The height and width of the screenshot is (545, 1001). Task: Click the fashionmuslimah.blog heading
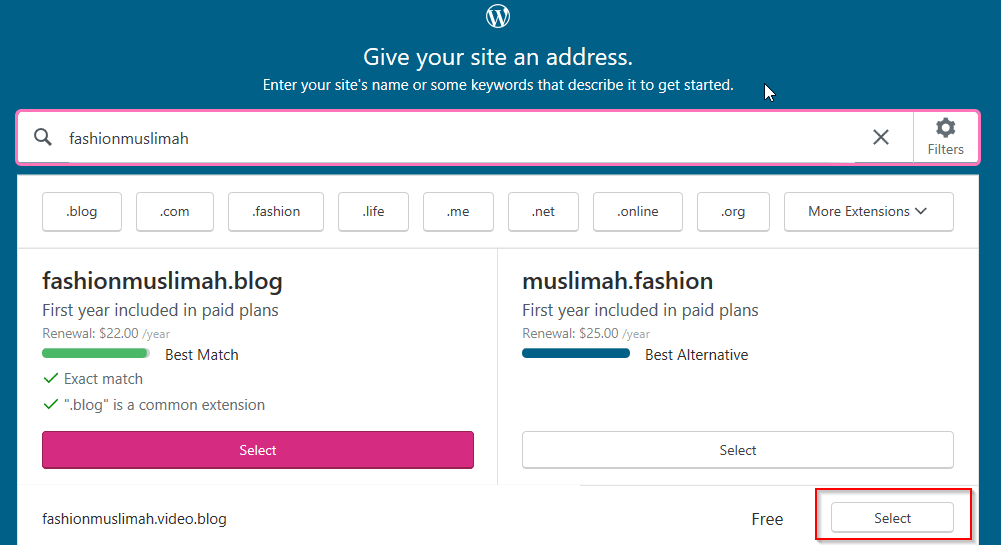[162, 281]
